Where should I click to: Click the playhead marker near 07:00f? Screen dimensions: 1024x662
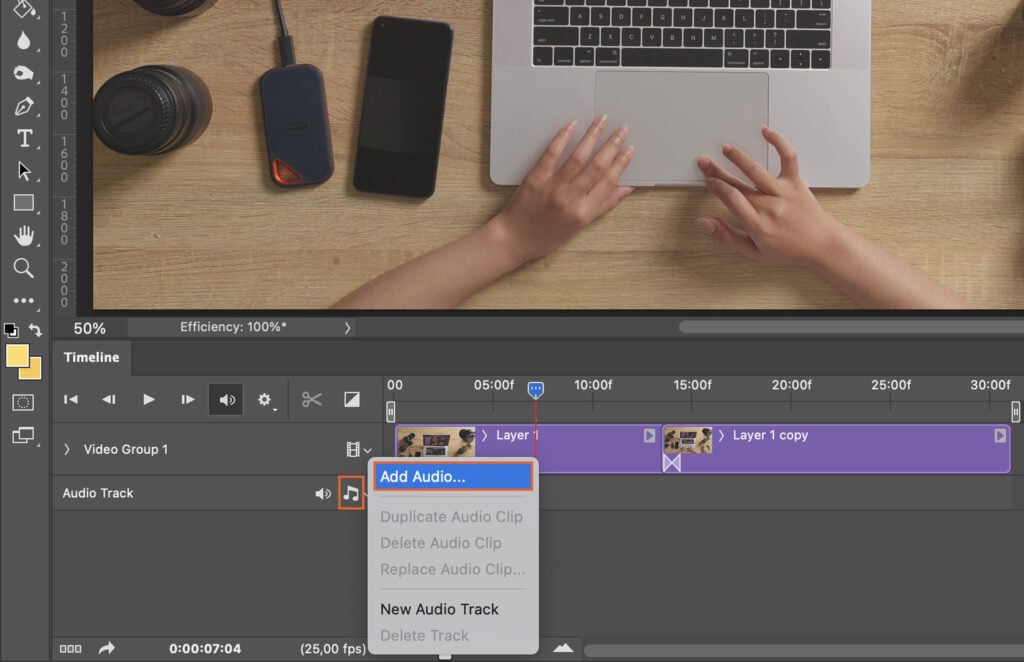pyautogui.click(x=537, y=390)
